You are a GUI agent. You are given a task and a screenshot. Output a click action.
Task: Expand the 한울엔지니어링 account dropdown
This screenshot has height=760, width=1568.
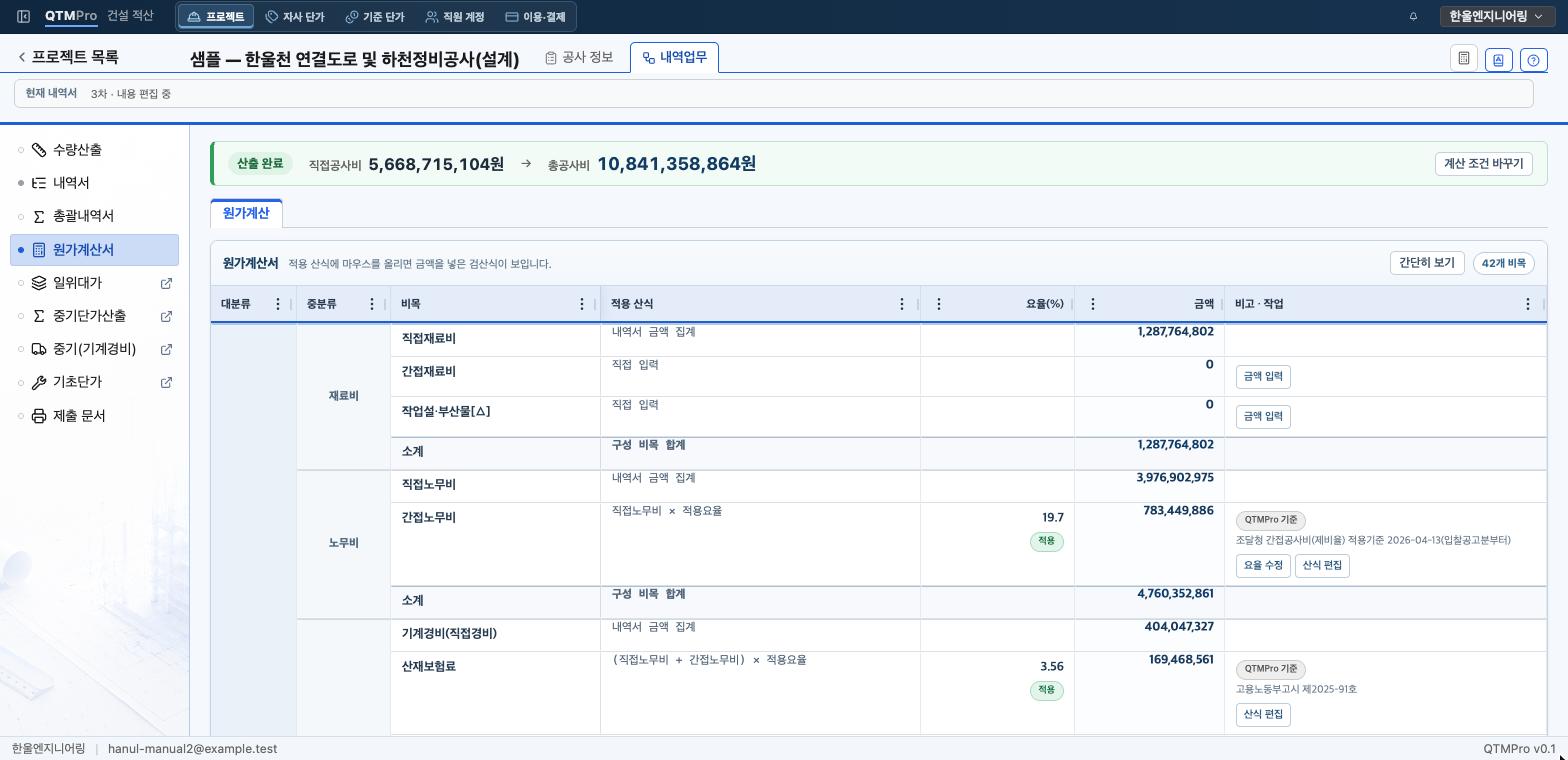(x=1496, y=17)
